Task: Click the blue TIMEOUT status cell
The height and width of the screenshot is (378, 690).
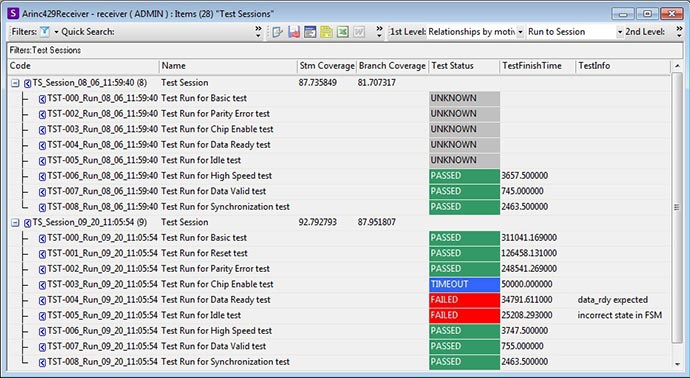Action: [464, 284]
